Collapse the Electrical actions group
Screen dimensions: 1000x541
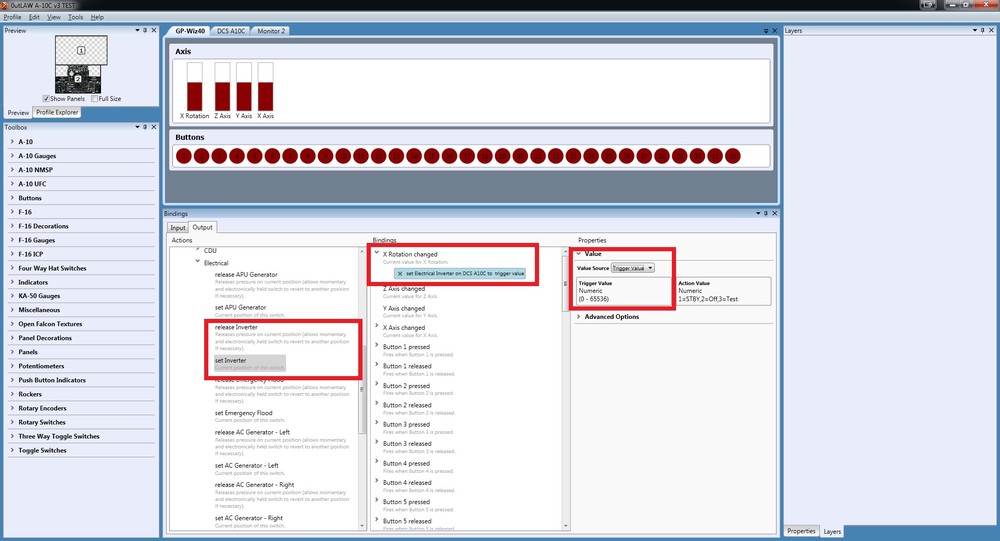pyautogui.click(x=198, y=262)
